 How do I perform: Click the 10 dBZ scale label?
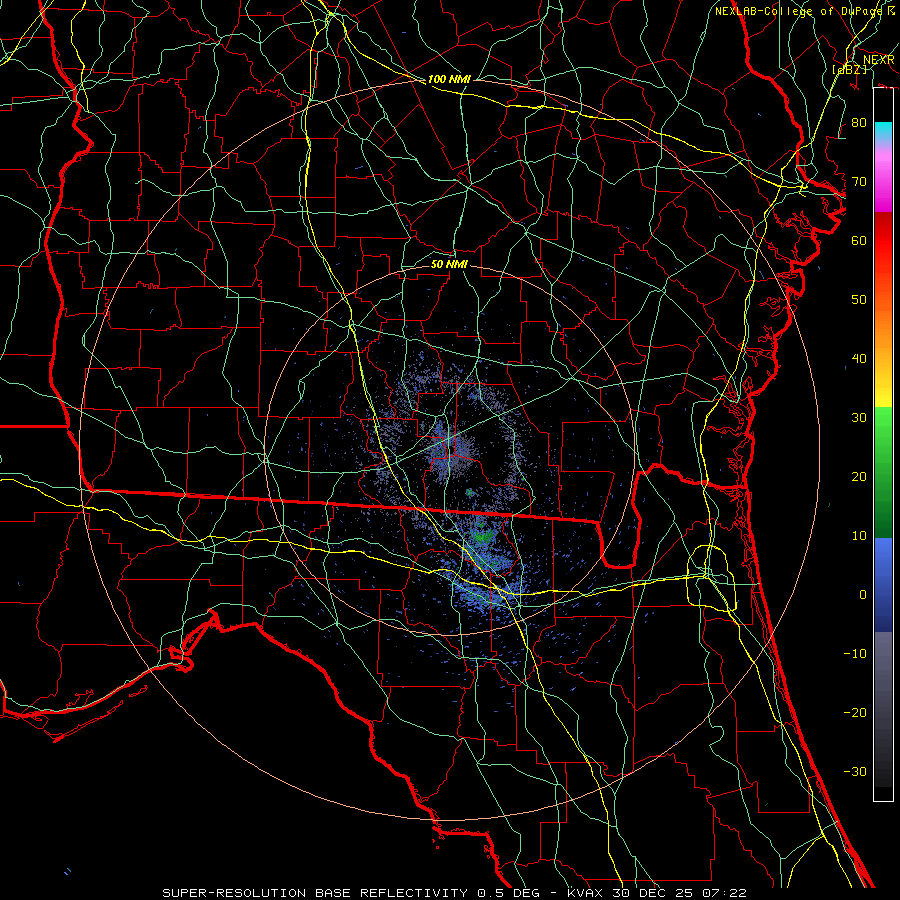tap(859, 536)
